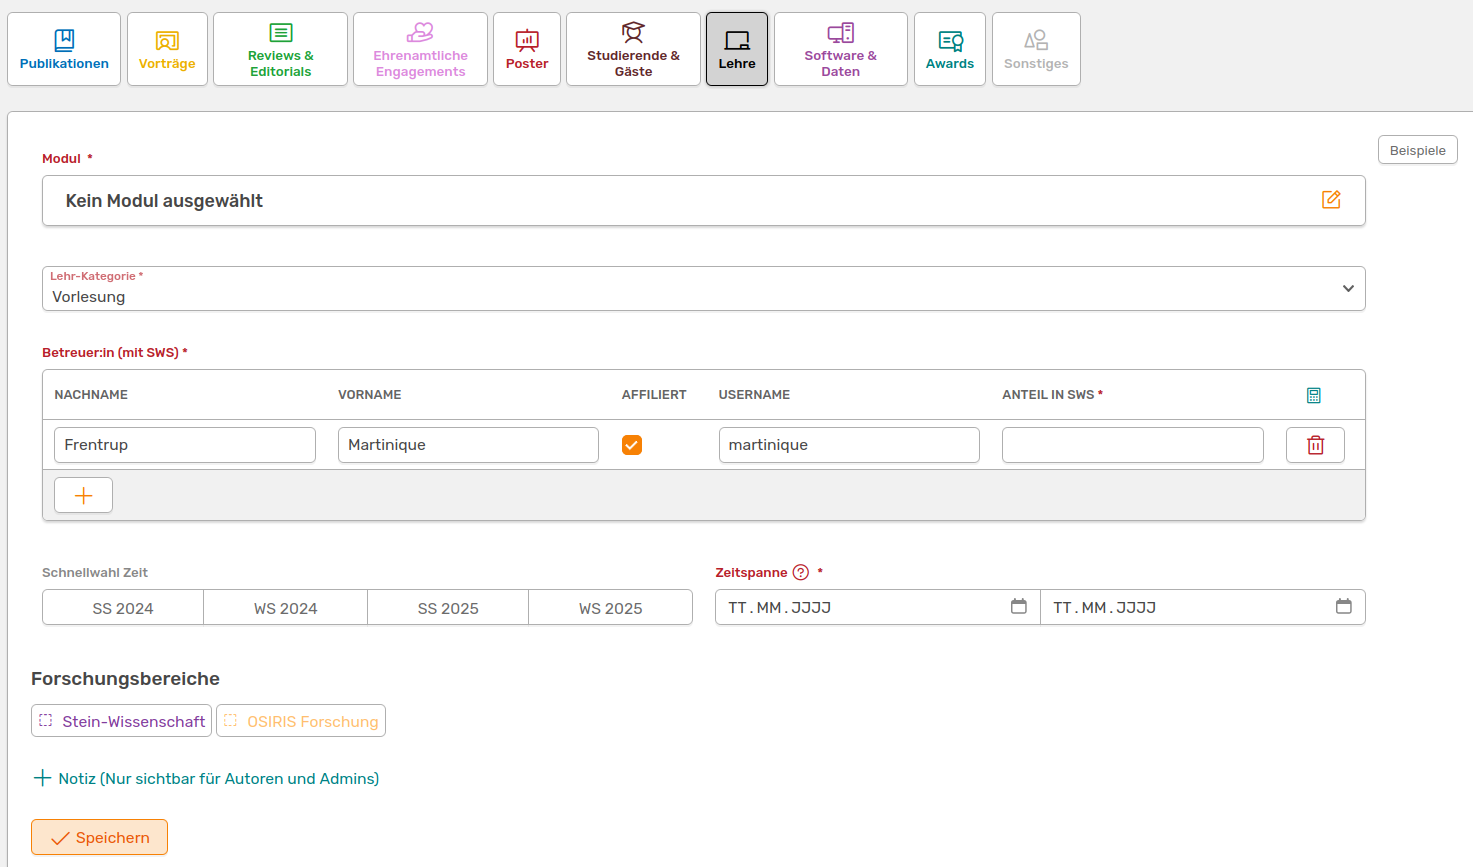Switch to the Awards tab

(x=949, y=49)
